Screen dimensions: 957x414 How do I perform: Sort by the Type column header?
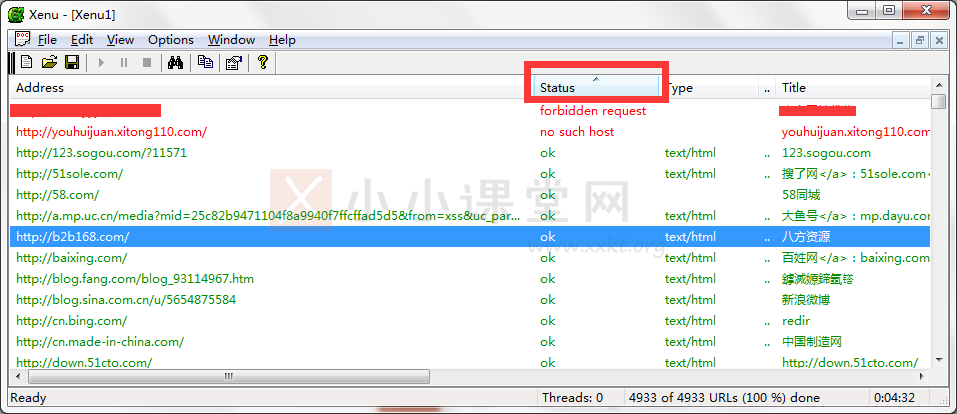tap(709, 87)
